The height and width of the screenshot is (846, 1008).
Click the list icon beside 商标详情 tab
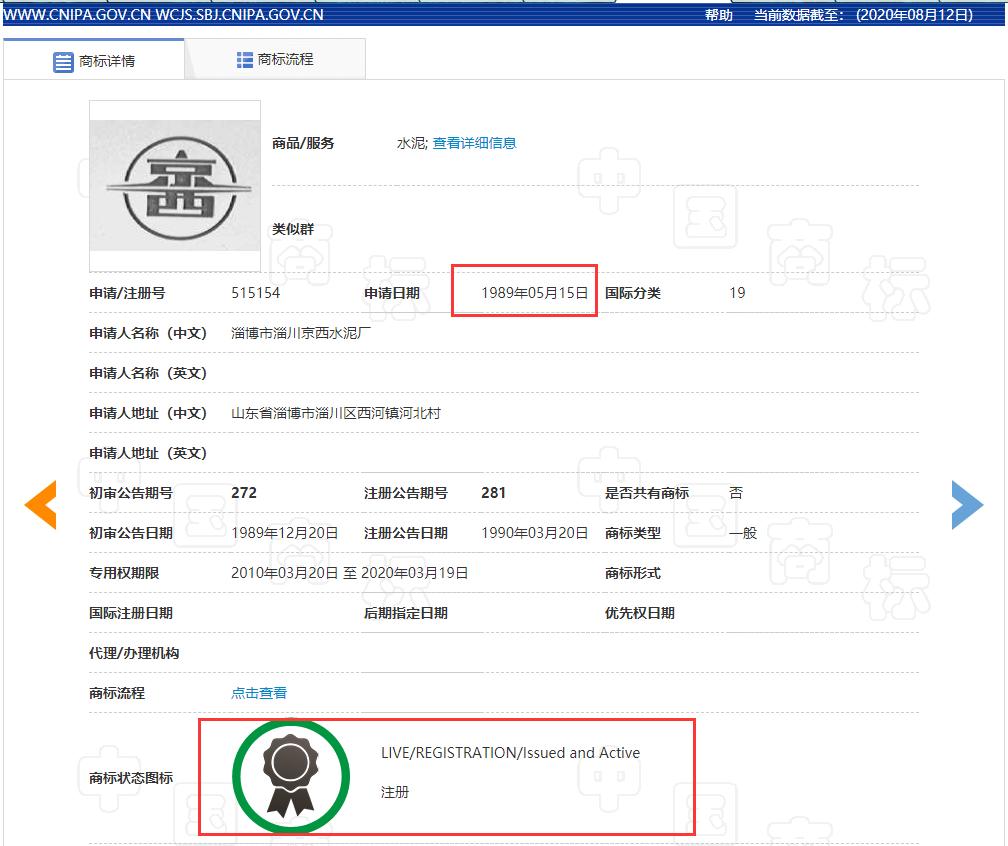(x=62, y=59)
